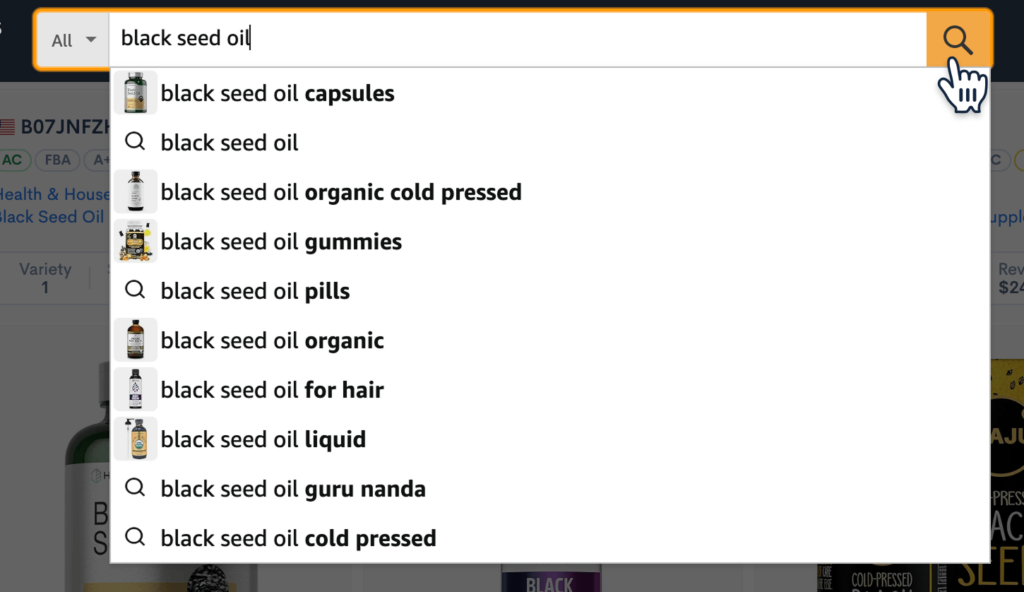
Task: Click the FBA badge
Action: [57, 159]
